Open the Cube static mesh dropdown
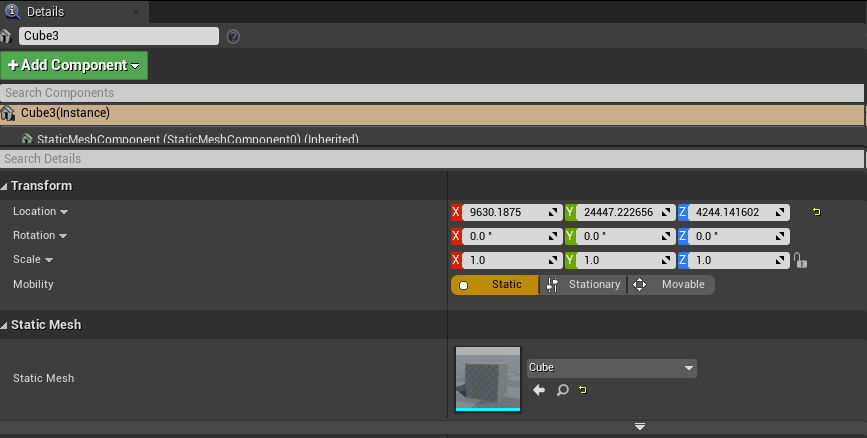This screenshot has height=438, width=867. click(611, 368)
